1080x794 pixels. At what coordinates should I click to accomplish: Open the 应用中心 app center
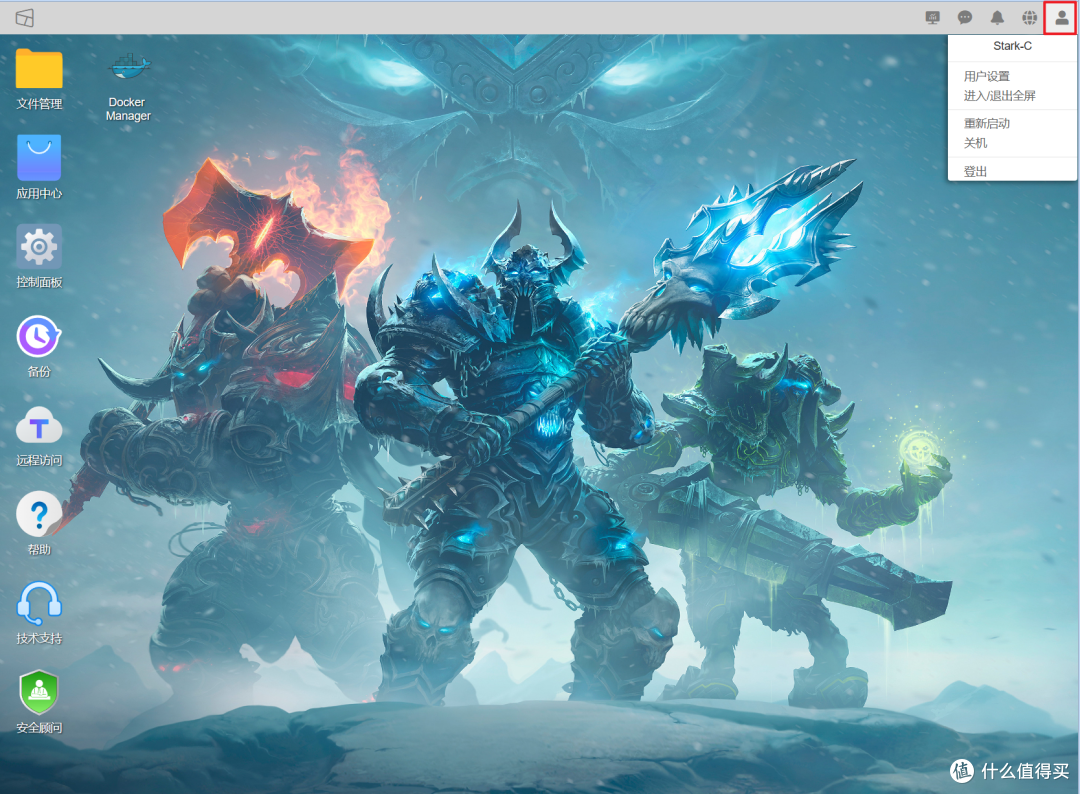pos(39,158)
